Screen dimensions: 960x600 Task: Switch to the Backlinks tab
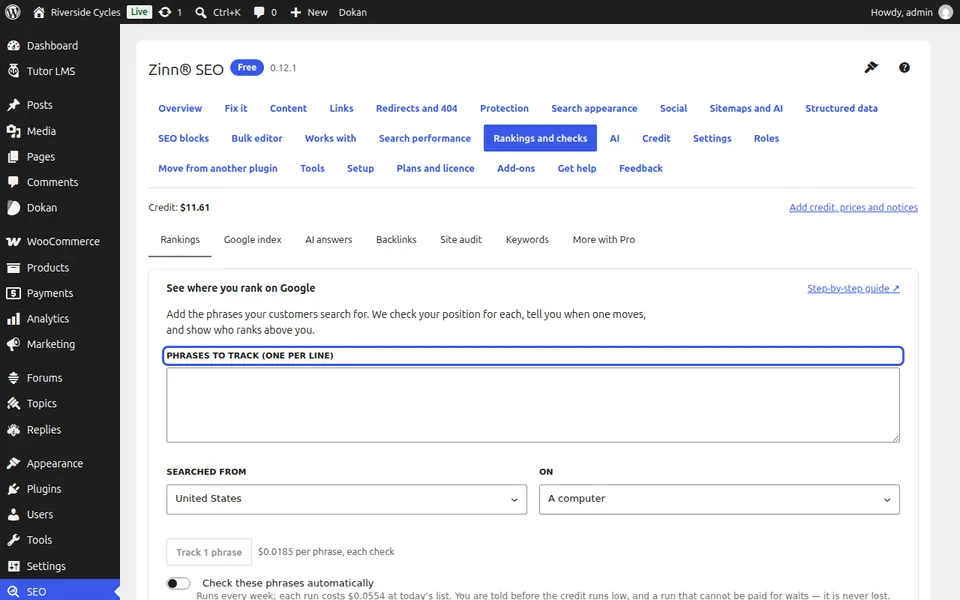click(x=396, y=239)
